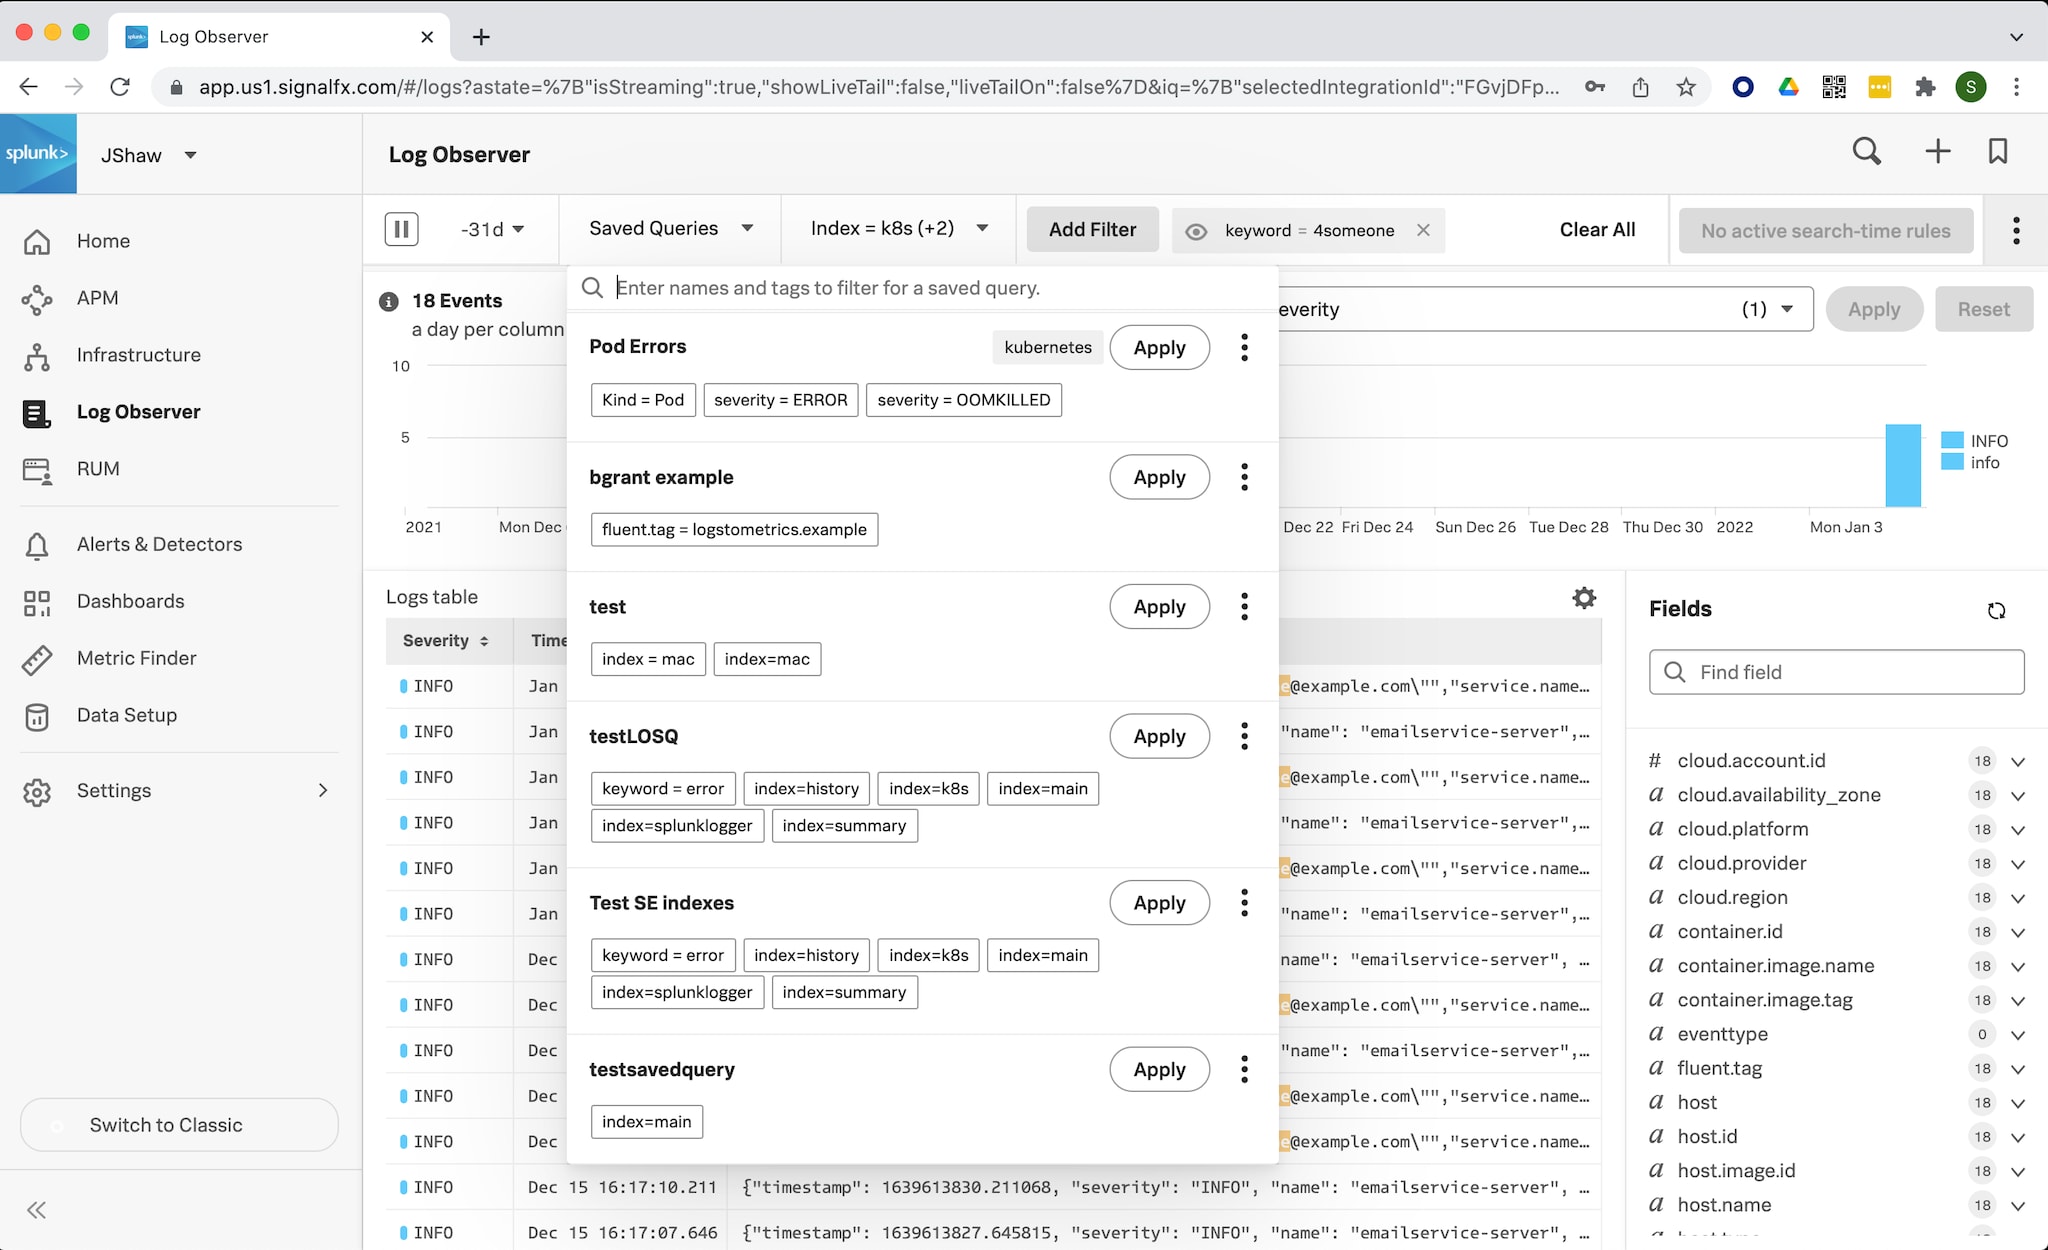Apply the bgrant example saved query

tap(1159, 477)
